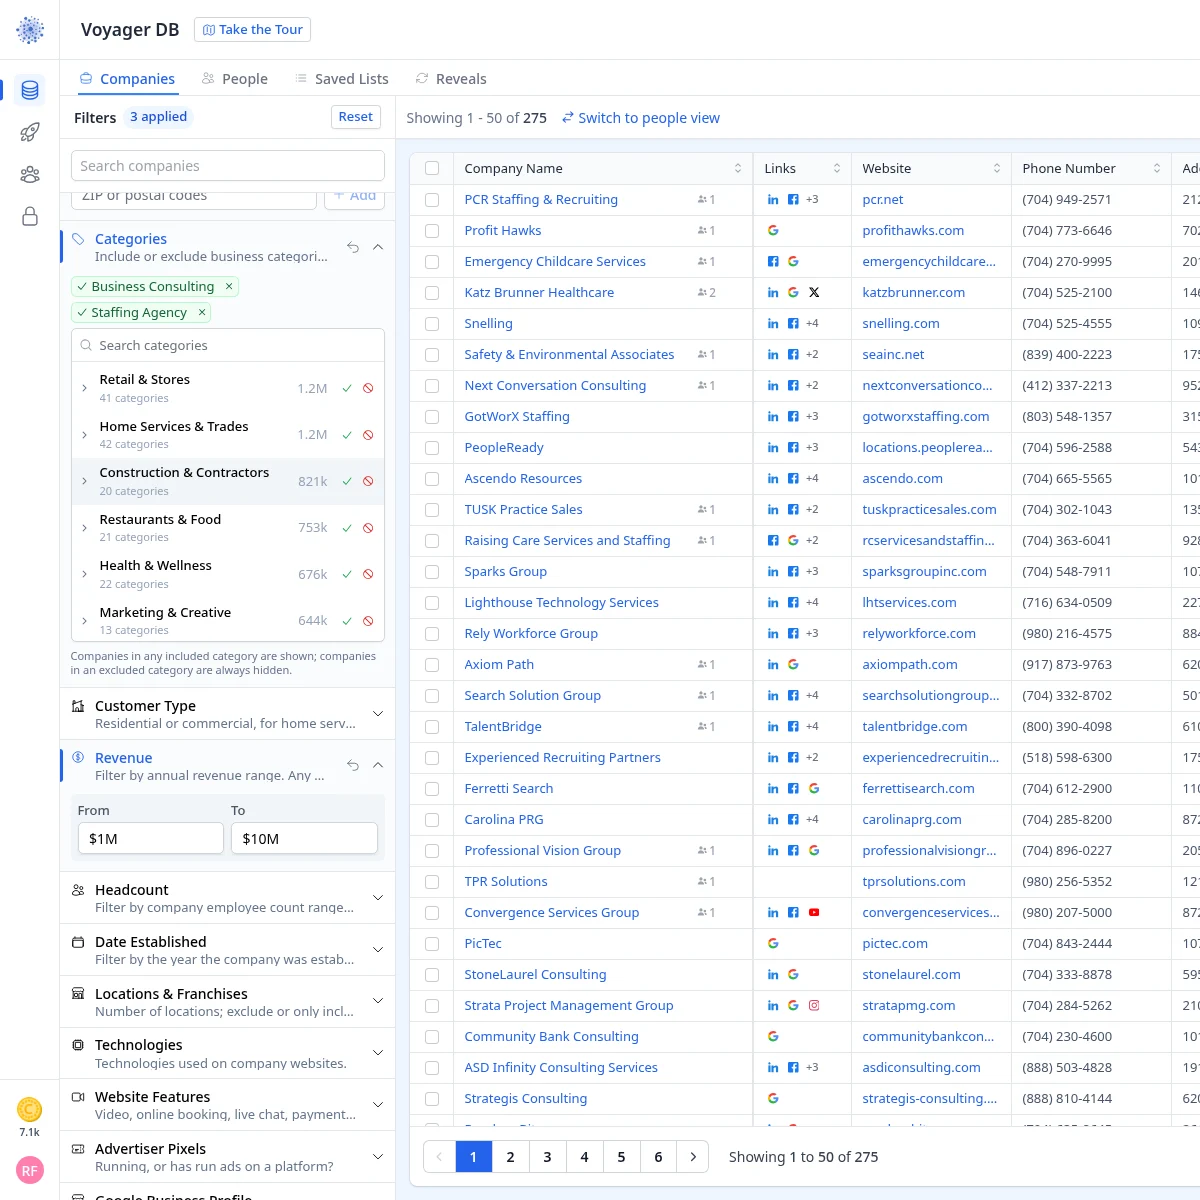This screenshot has width=1200, height=1200.
Task: Sort by Company Name column arrows
Action: tap(738, 169)
